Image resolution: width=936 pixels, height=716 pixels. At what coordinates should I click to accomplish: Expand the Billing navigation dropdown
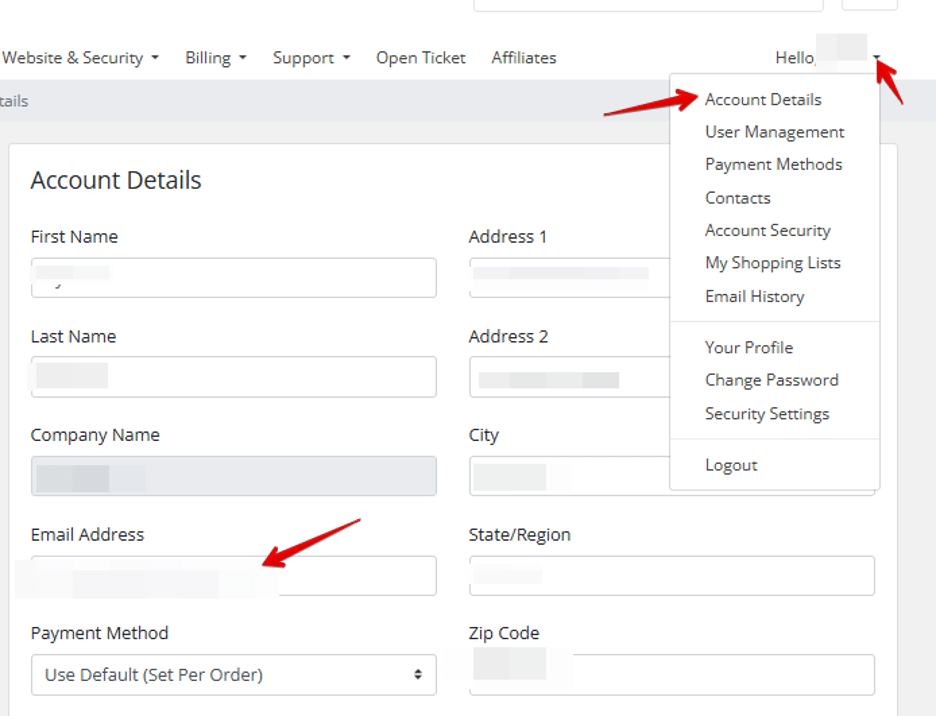pos(215,58)
